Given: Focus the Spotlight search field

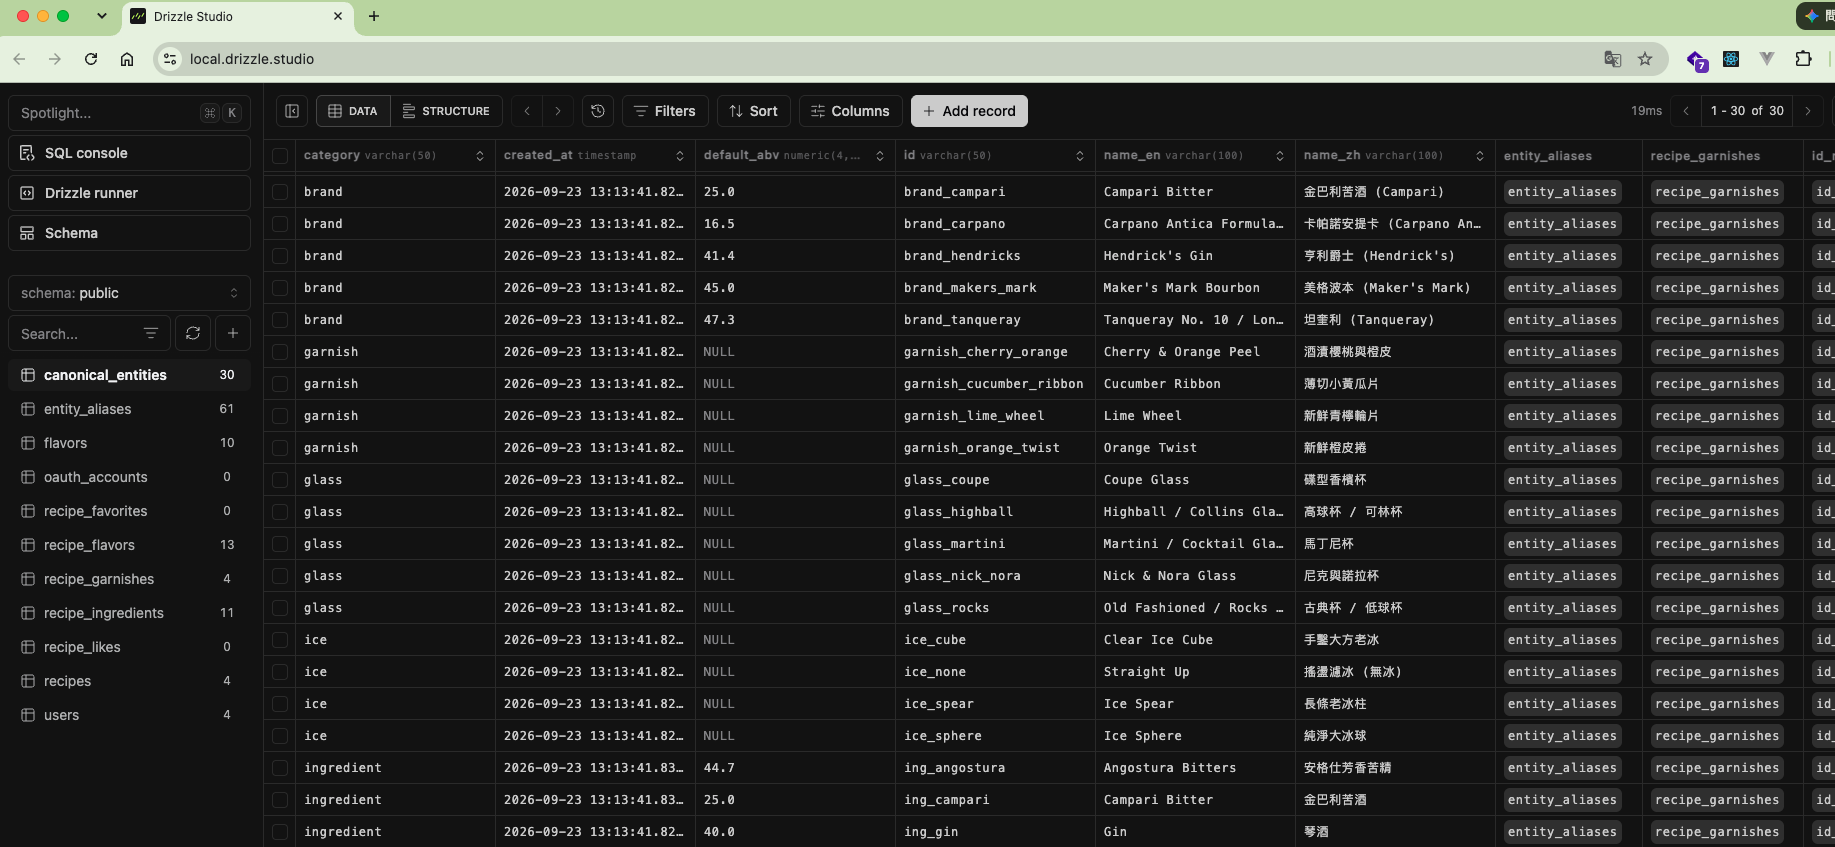Looking at the screenshot, I should click(129, 113).
